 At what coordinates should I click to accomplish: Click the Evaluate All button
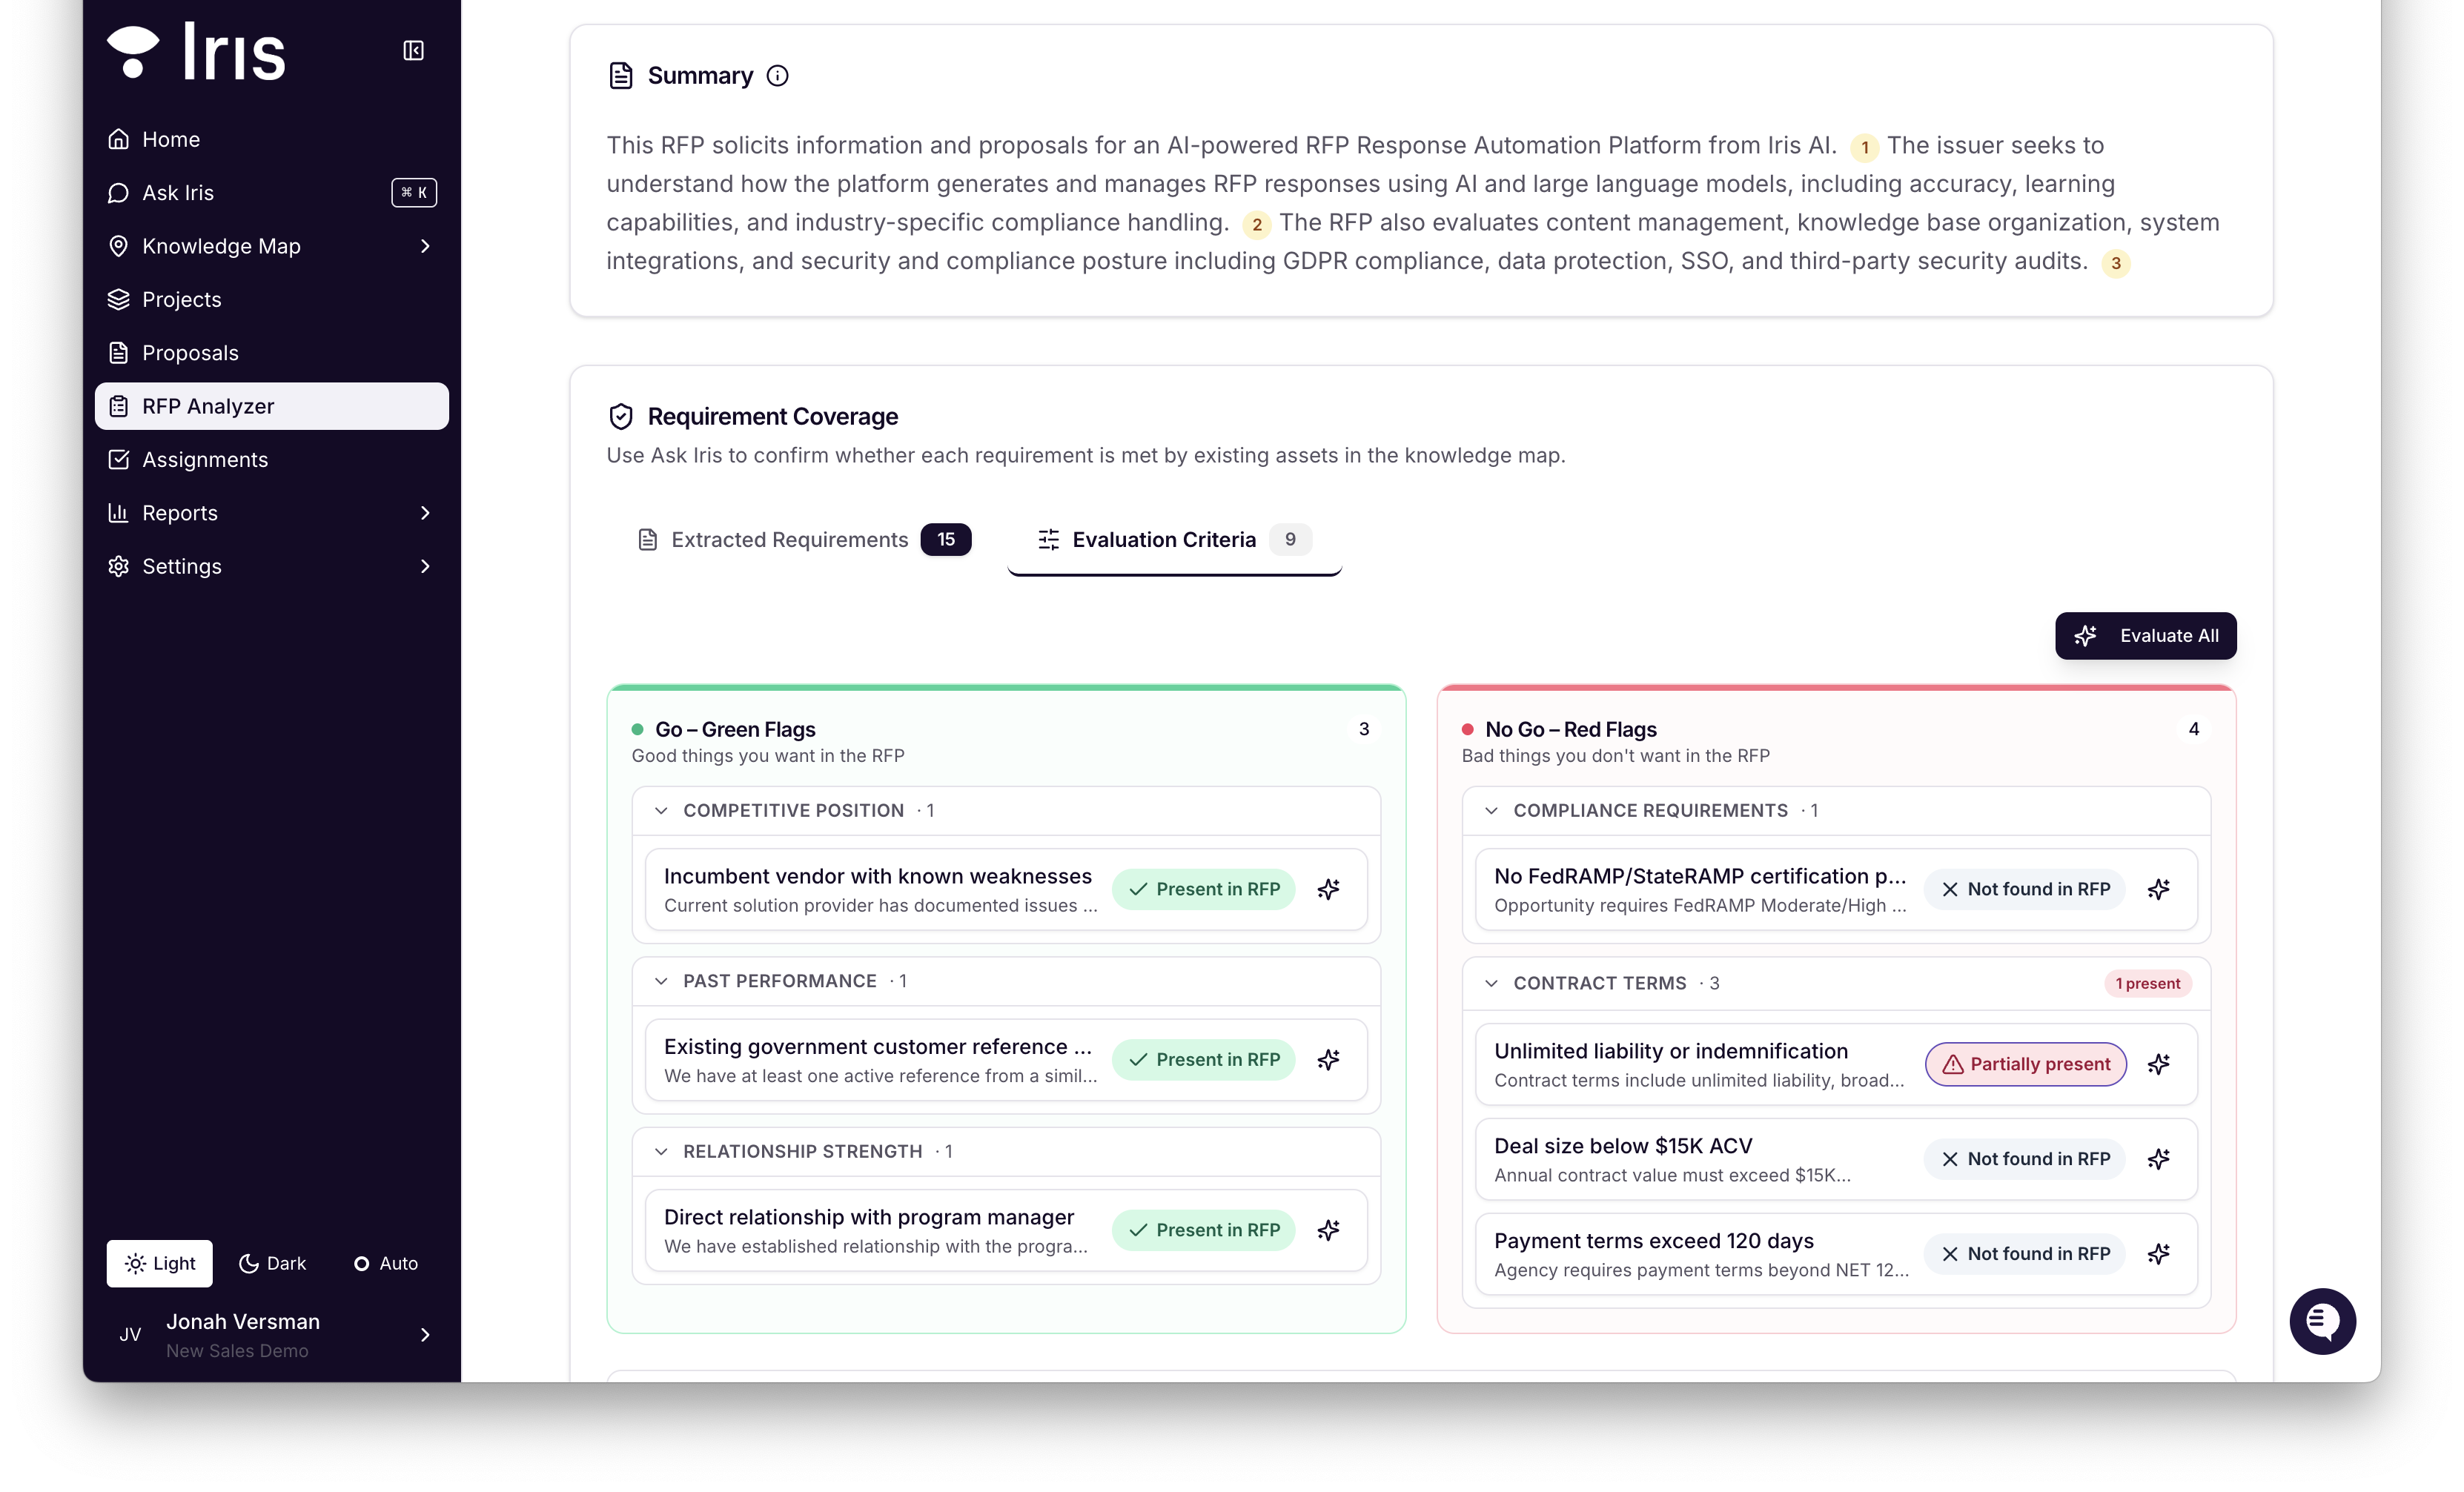[x=2145, y=636]
